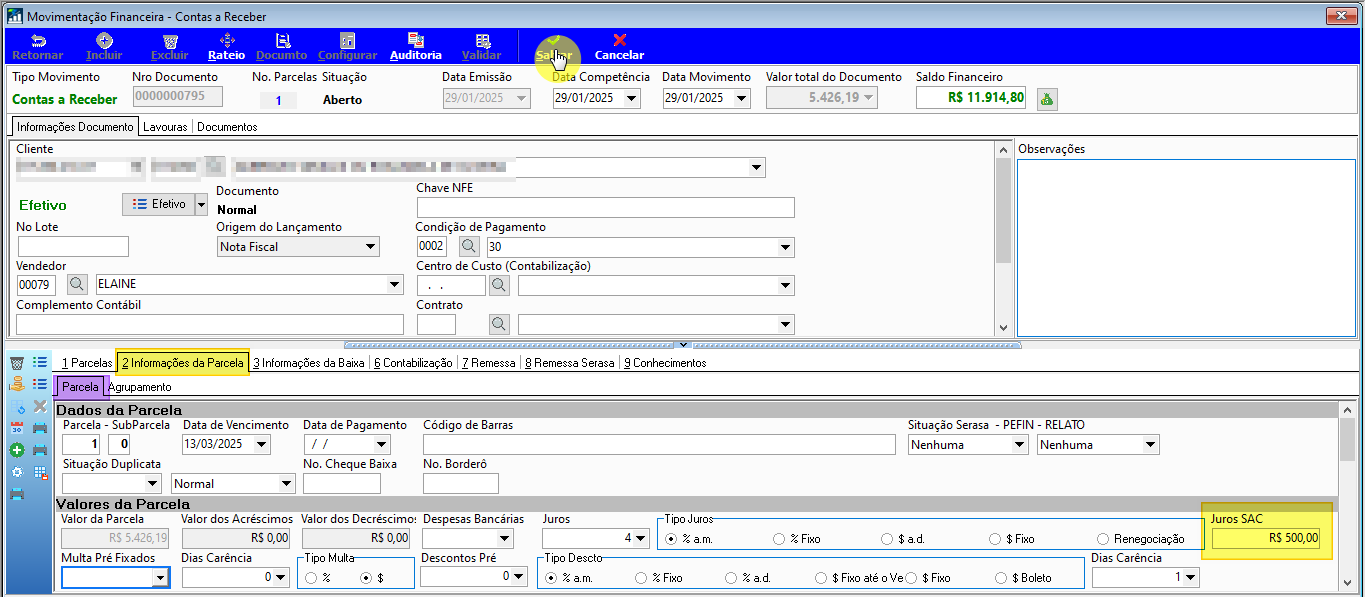Click the coins in hand sidebar icon
The width and height of the screenshot is (1366, 597).
pyautogui.click(x=16, y=384)
